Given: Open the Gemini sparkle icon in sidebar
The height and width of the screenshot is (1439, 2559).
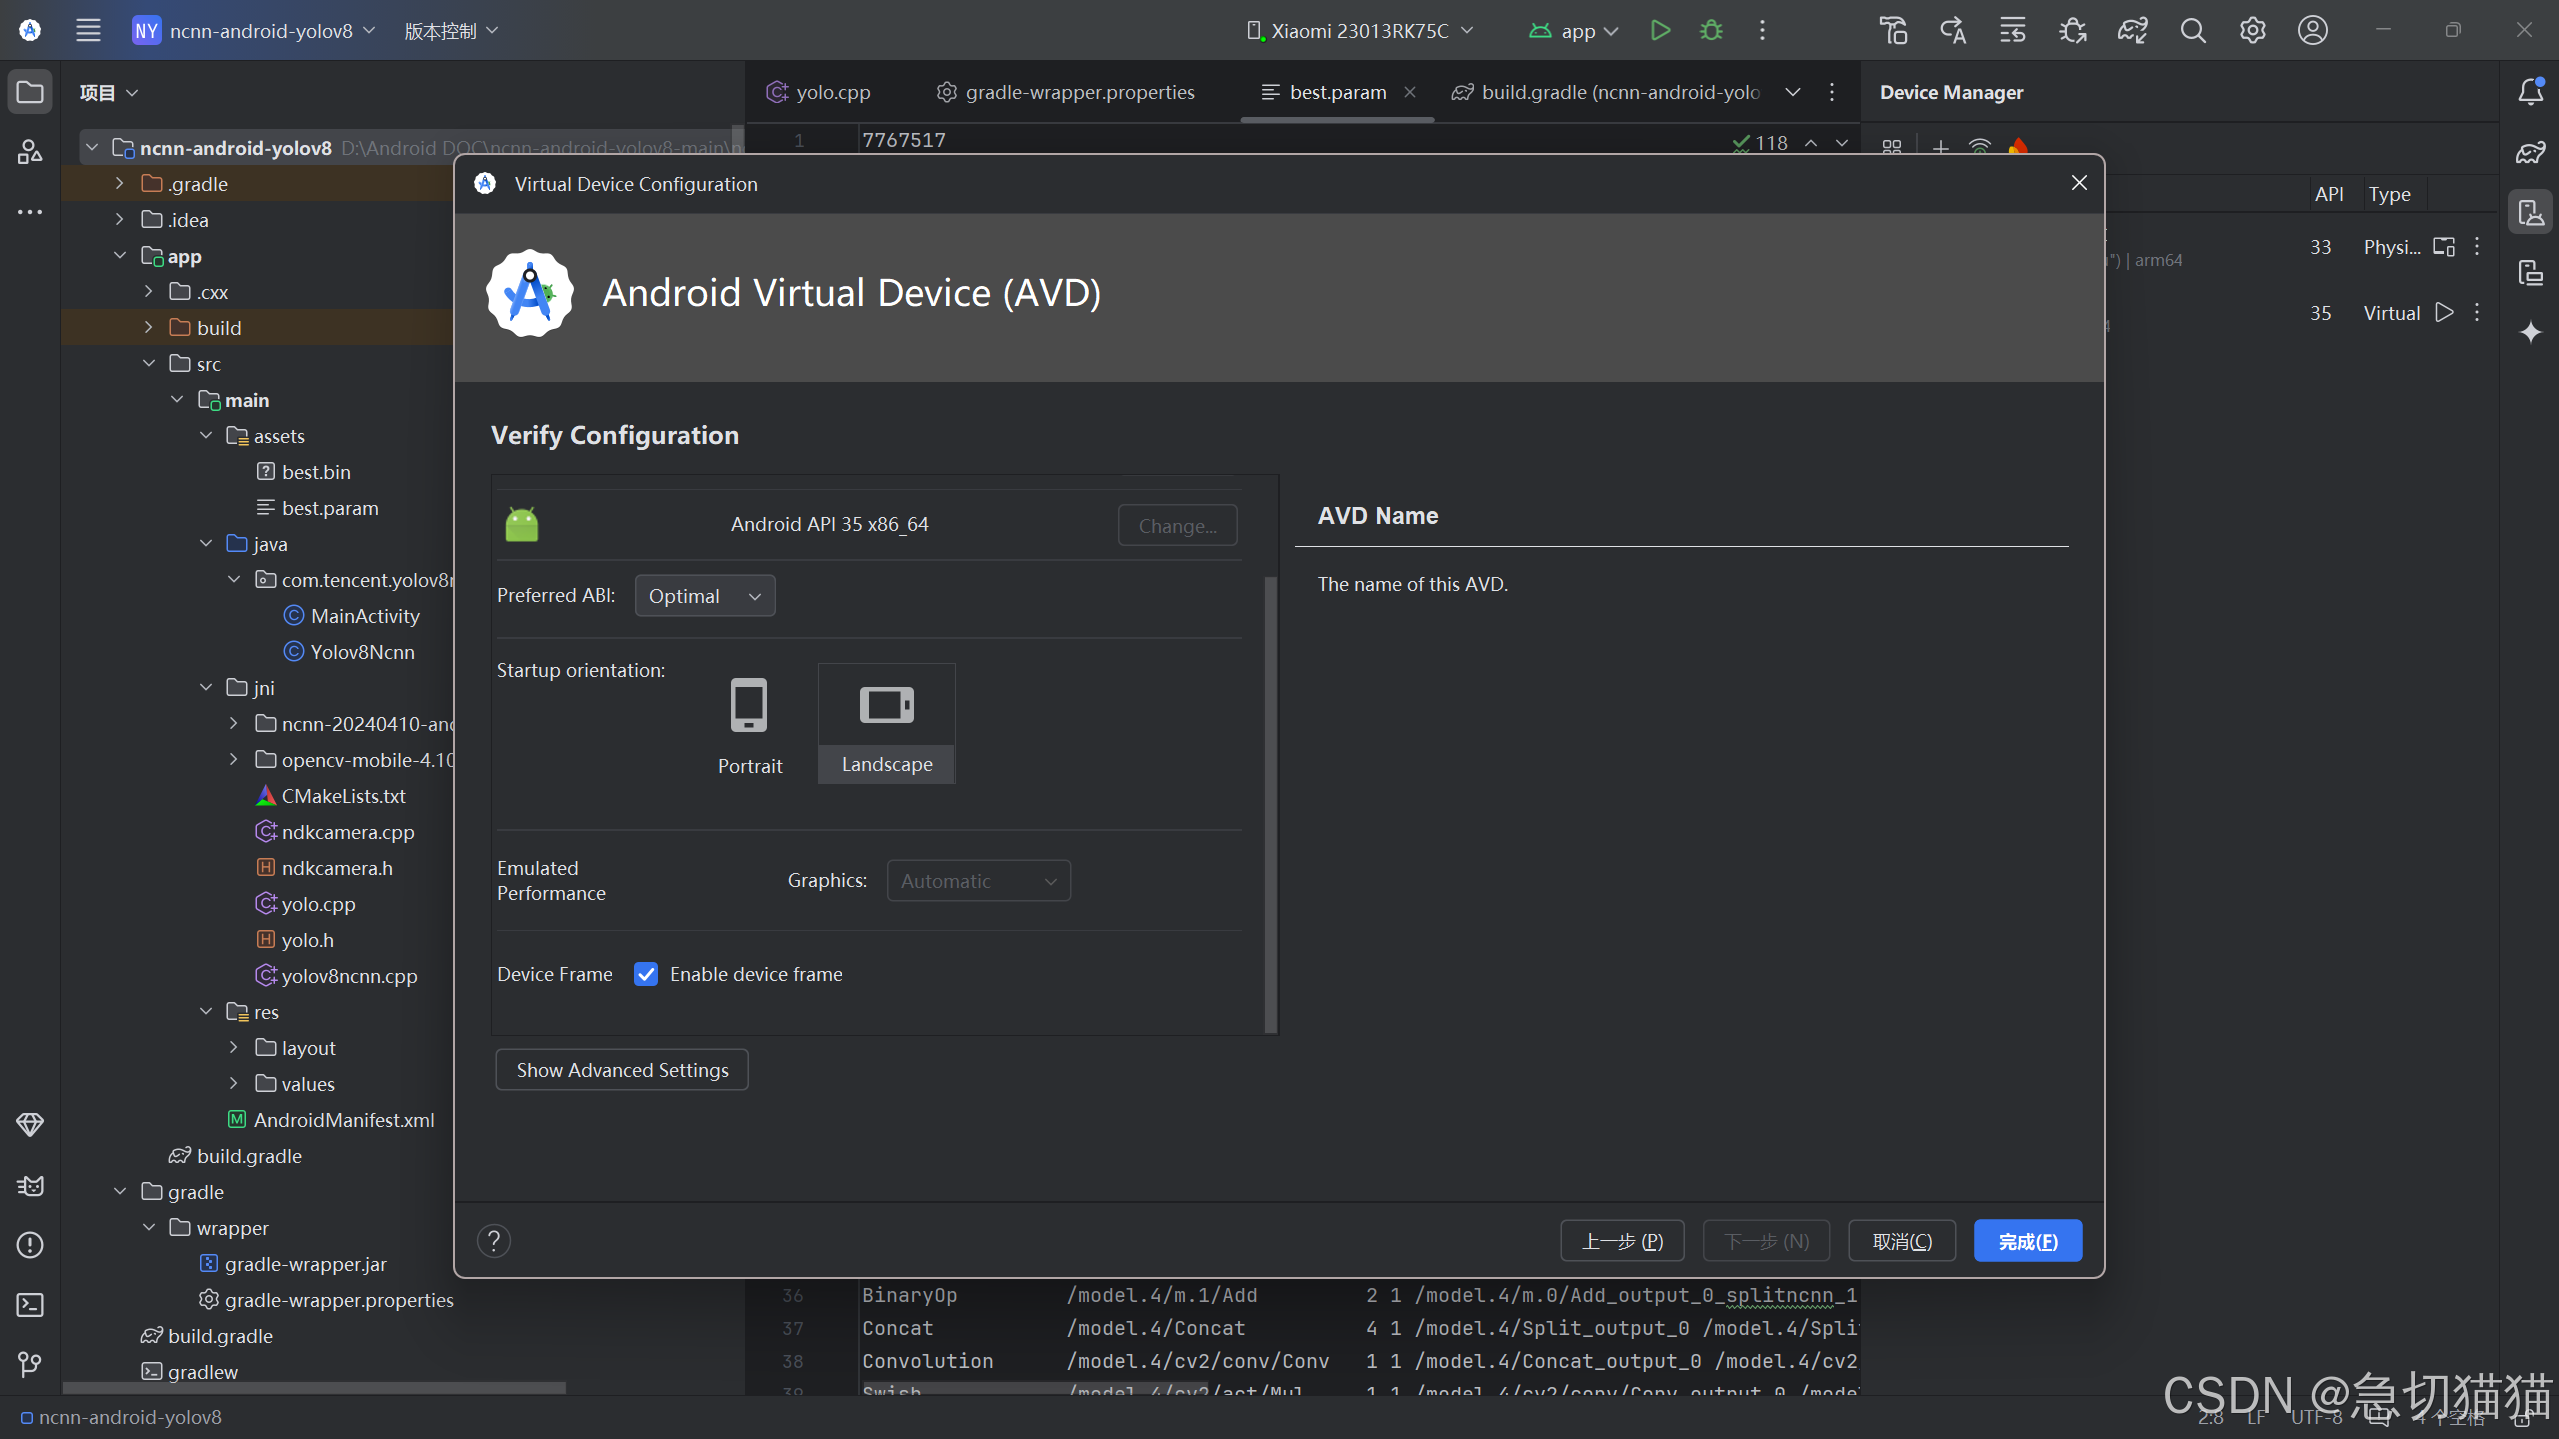Looking at the screenshot, I should tap(2530, 332).
